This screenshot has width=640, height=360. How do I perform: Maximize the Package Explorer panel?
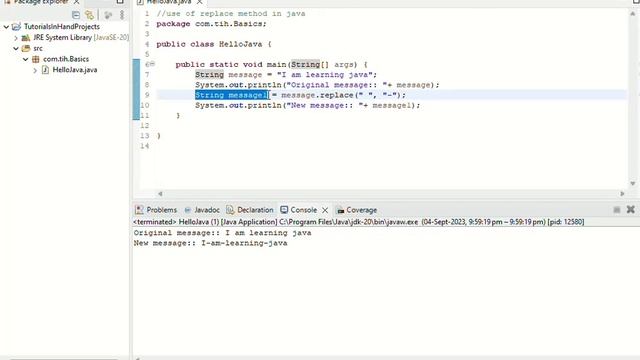pos(120,2)
